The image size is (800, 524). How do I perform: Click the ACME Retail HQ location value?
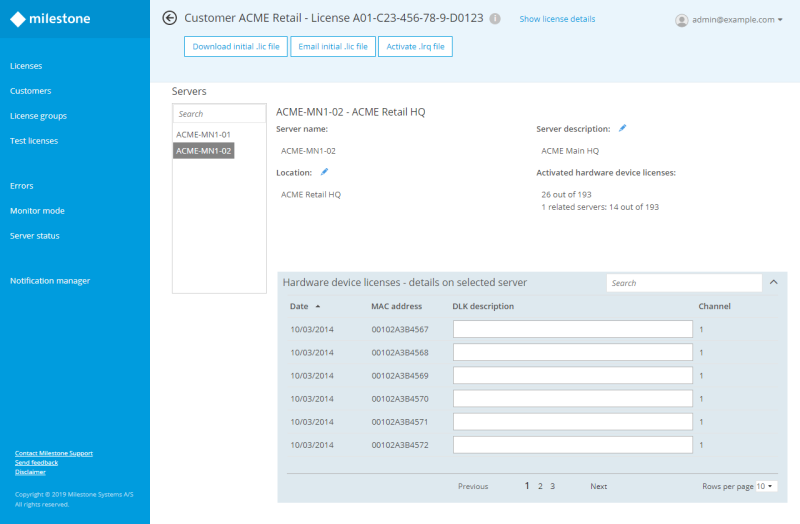tap(311, 194)
